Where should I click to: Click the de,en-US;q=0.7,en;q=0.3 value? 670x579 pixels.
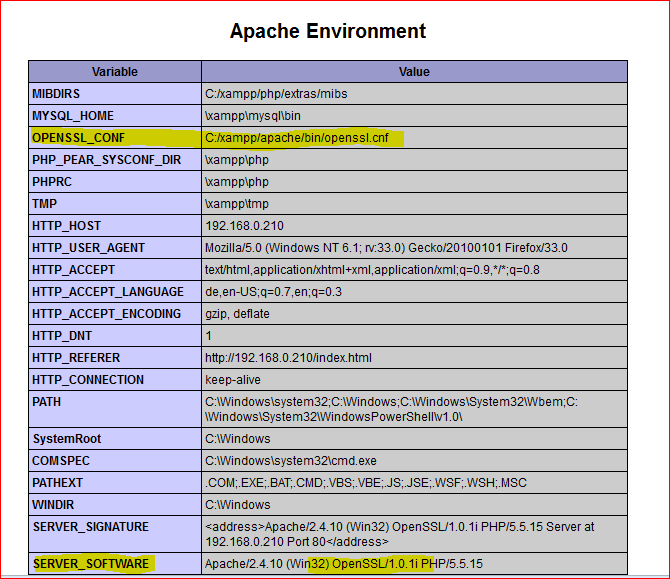tap(273, 292)
